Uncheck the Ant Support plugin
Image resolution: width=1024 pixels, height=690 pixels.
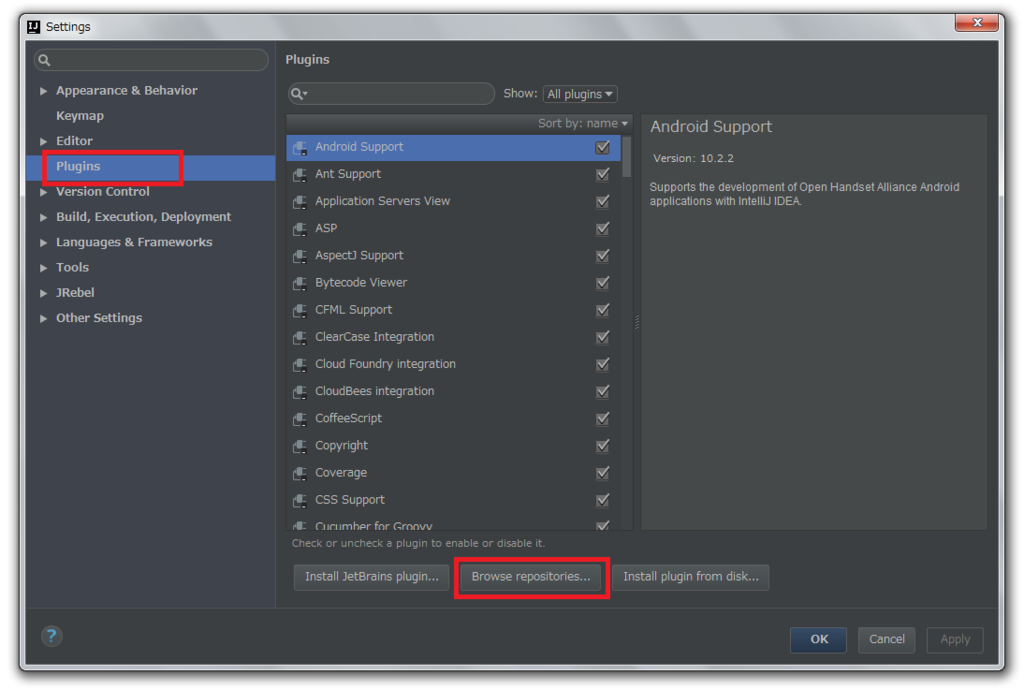click(x=603, y=174)
